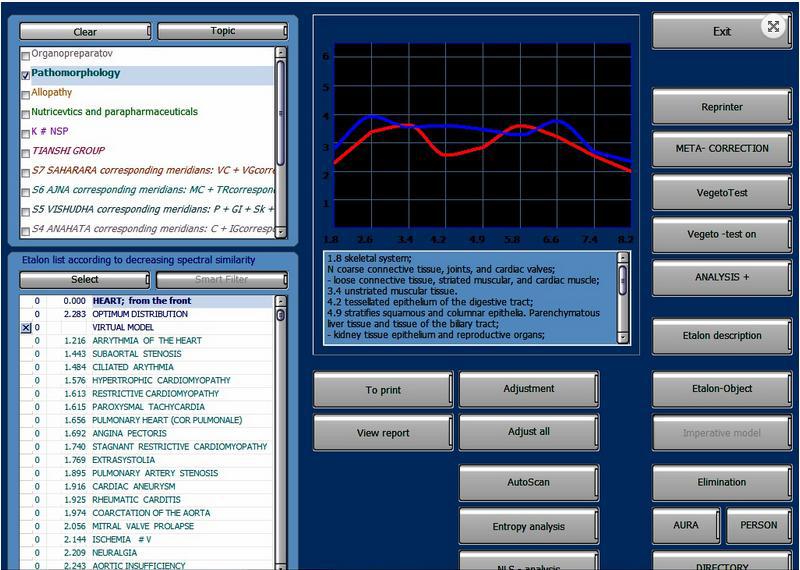
Task: Uncheck the VIRTUAL MODEL row checkbox
Action: point(26,328)
